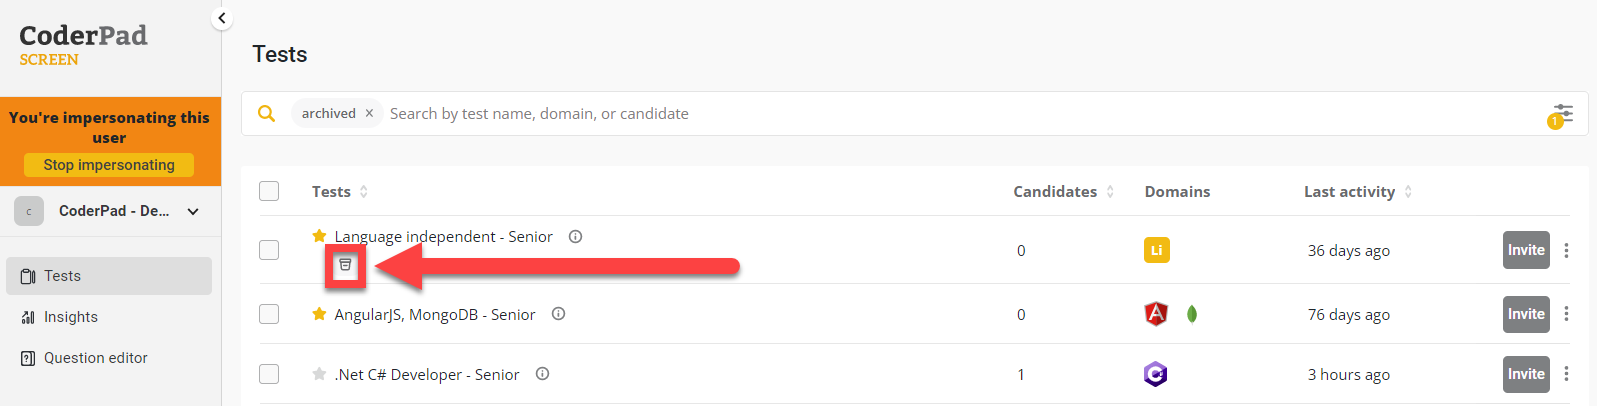
Task: Remove the archived filter tag
Action: coord(369,113)
